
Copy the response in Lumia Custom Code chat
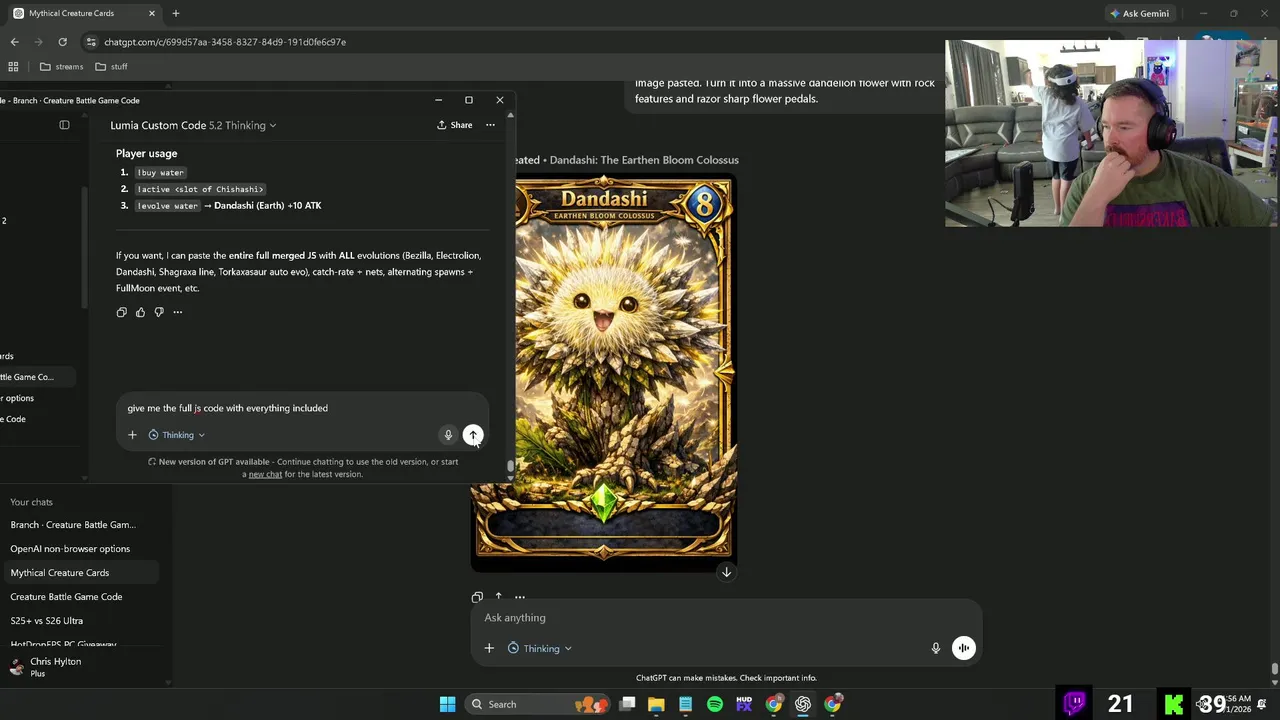tap(122, 312)
